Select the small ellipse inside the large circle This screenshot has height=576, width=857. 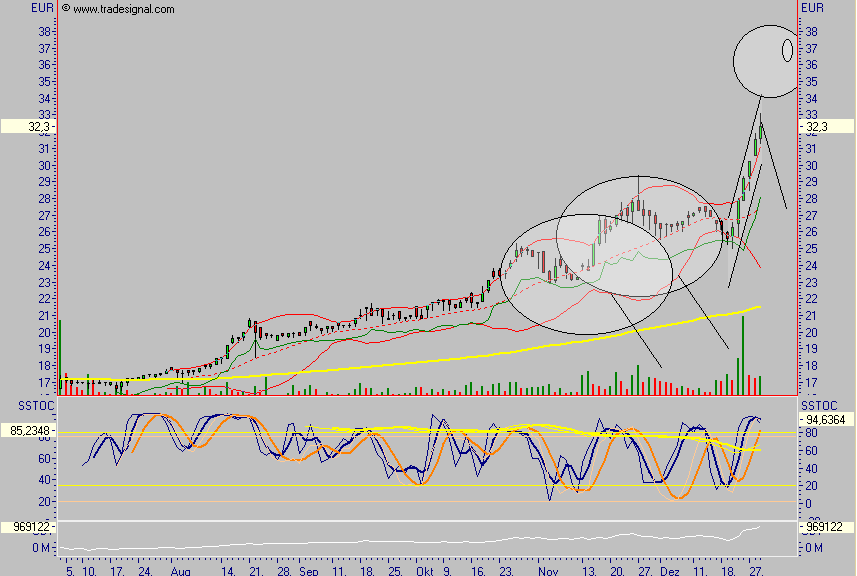(x=787, y=49)
